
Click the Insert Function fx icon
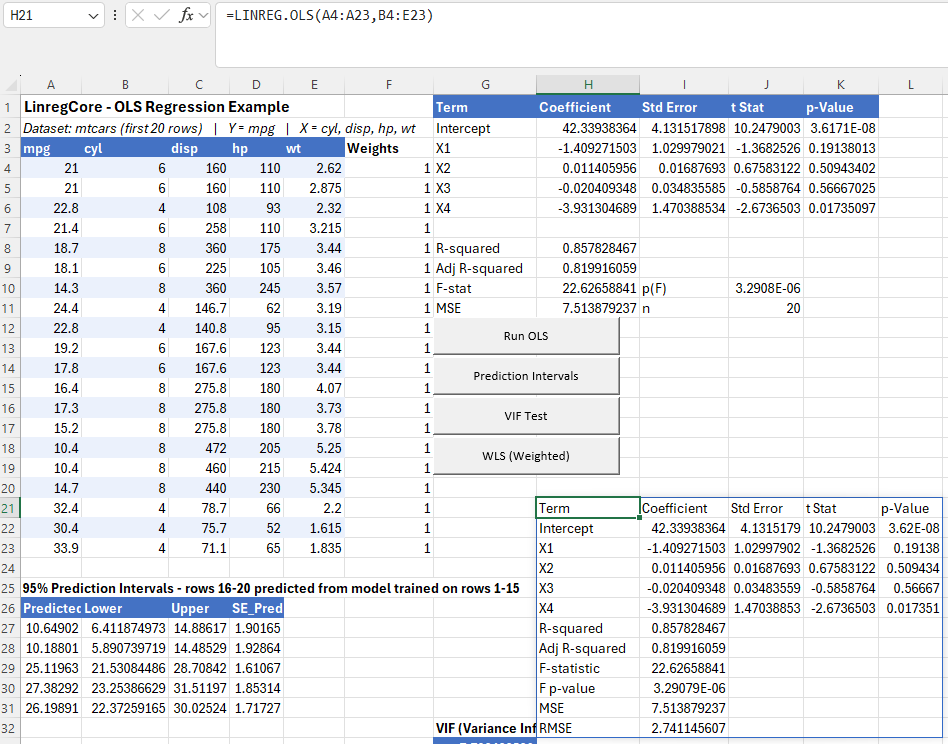(186, 16)
